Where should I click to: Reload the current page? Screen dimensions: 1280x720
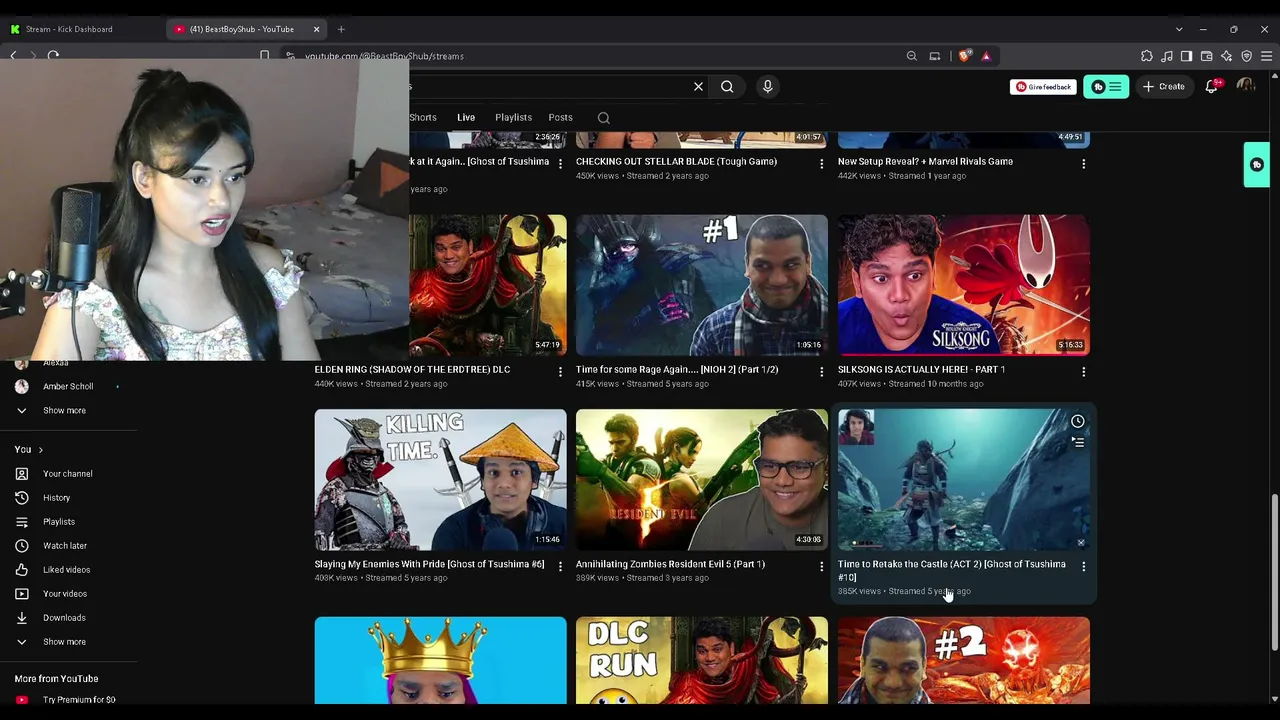[x=53, y=56]
